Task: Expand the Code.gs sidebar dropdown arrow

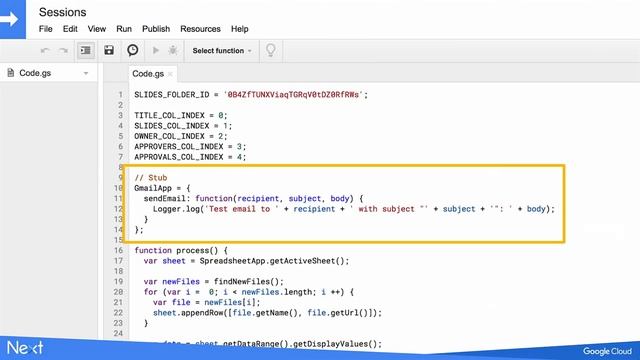Action: (86, 73)
